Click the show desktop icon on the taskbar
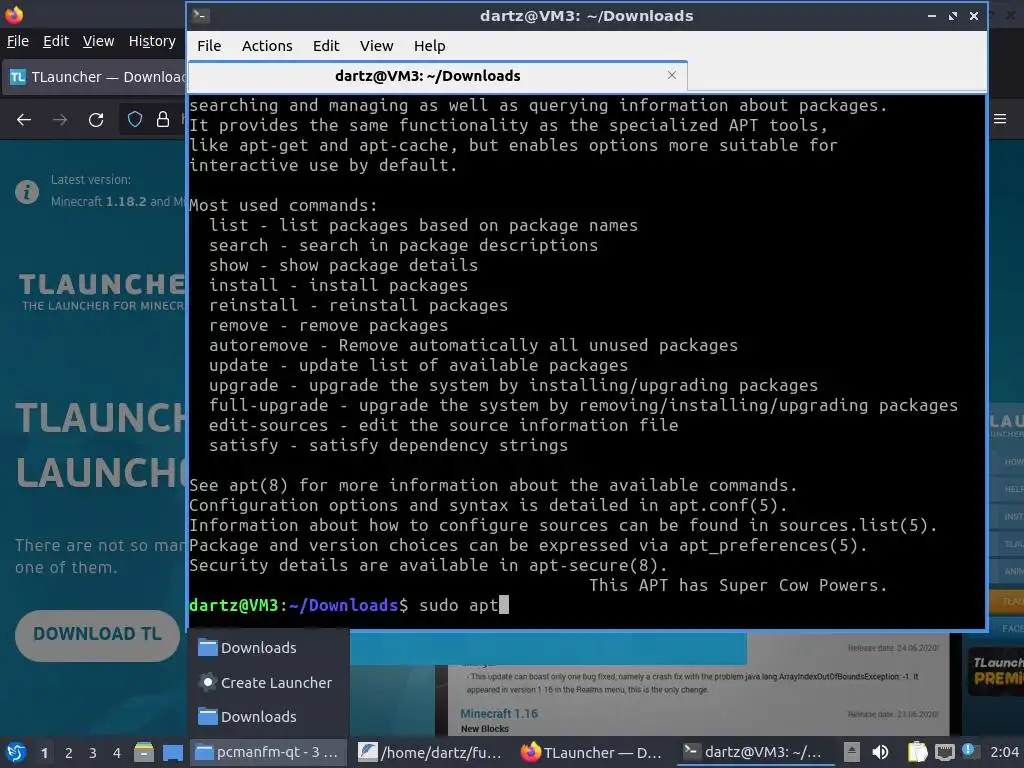The height and width of the screenshot is (768, 1024). click(172, 752)
